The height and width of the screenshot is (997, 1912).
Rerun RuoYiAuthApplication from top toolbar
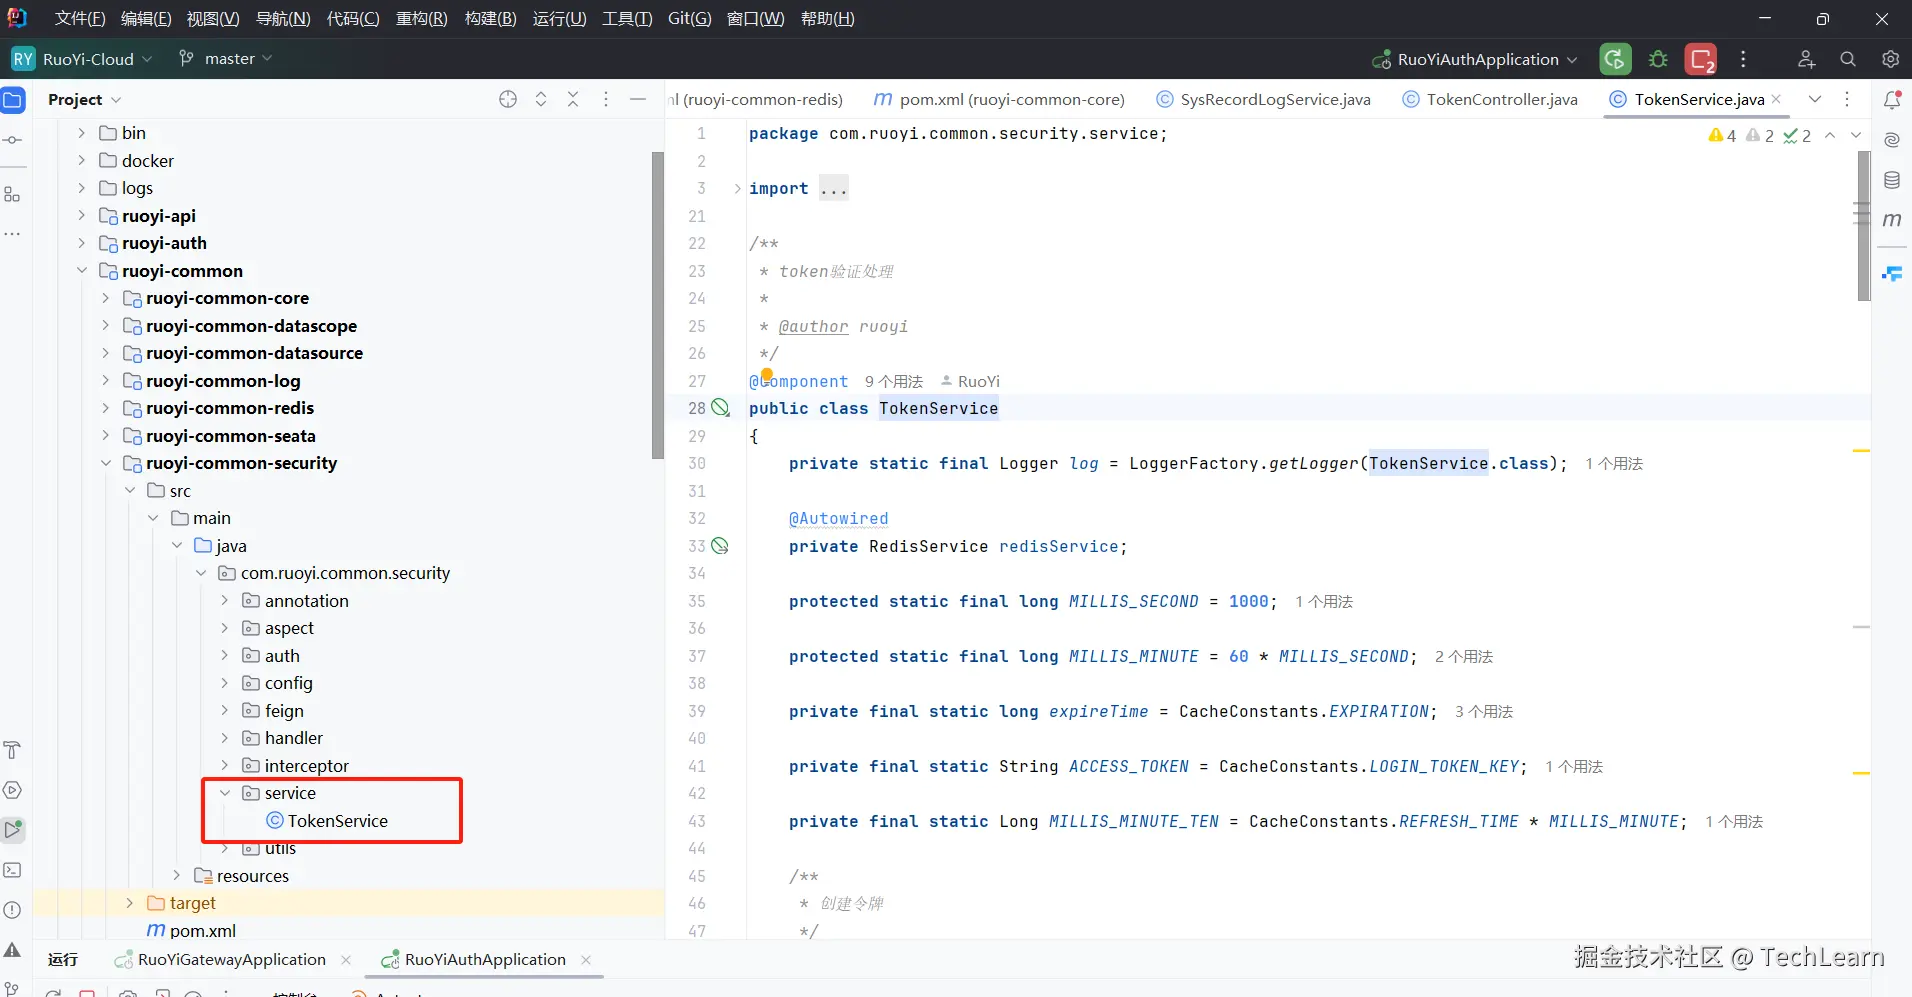point(1615,59)
